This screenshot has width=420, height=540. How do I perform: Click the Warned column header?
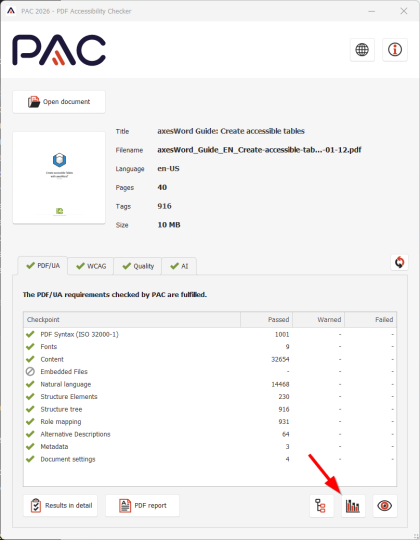point(318,320)
